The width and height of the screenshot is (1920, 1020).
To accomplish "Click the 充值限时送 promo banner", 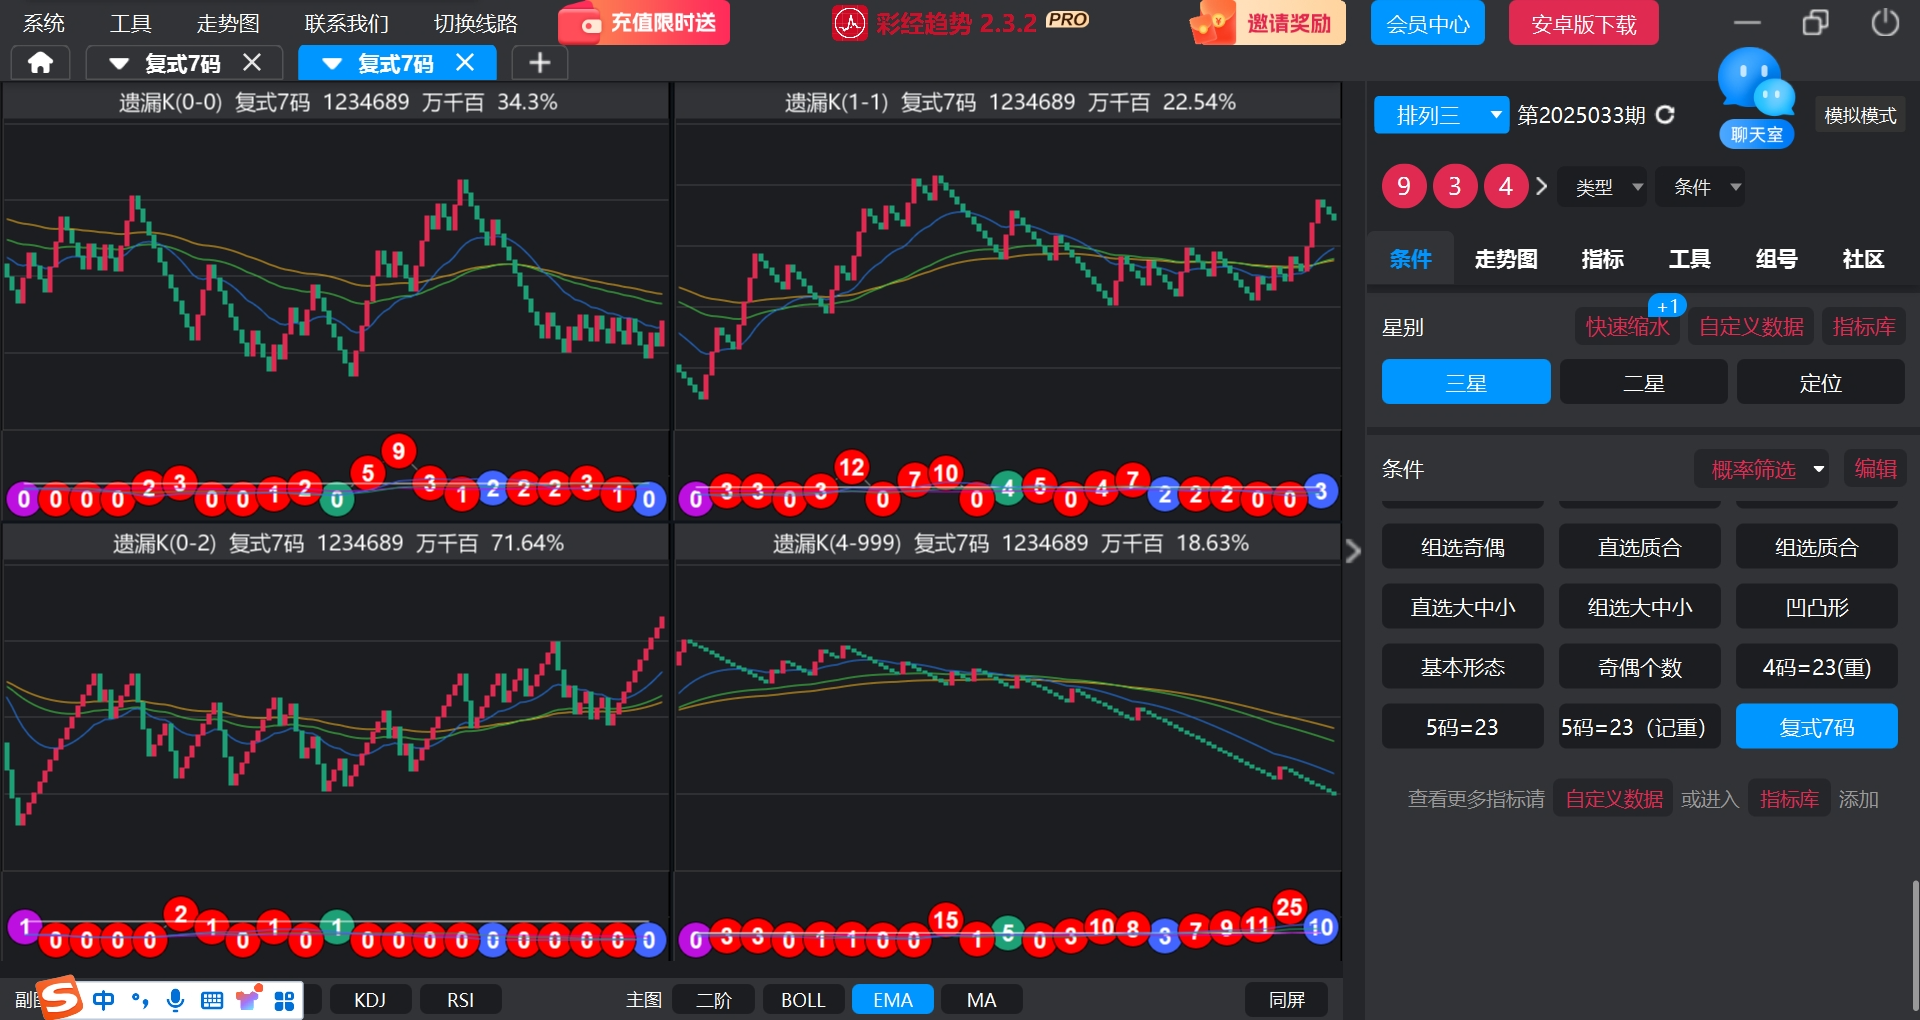I will pyautogui.click(x=644, y=23).
